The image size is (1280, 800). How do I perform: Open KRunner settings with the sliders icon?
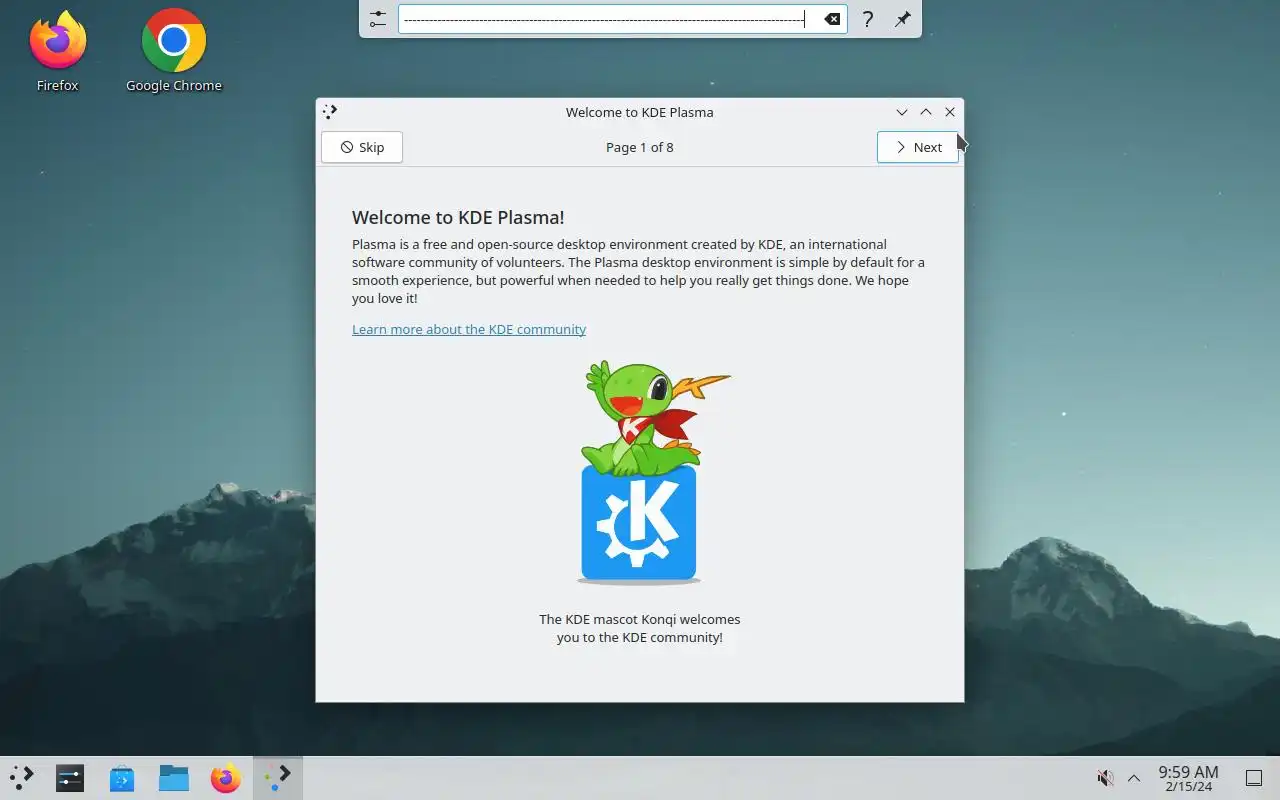pyautogui.click(x=377, y=19)
